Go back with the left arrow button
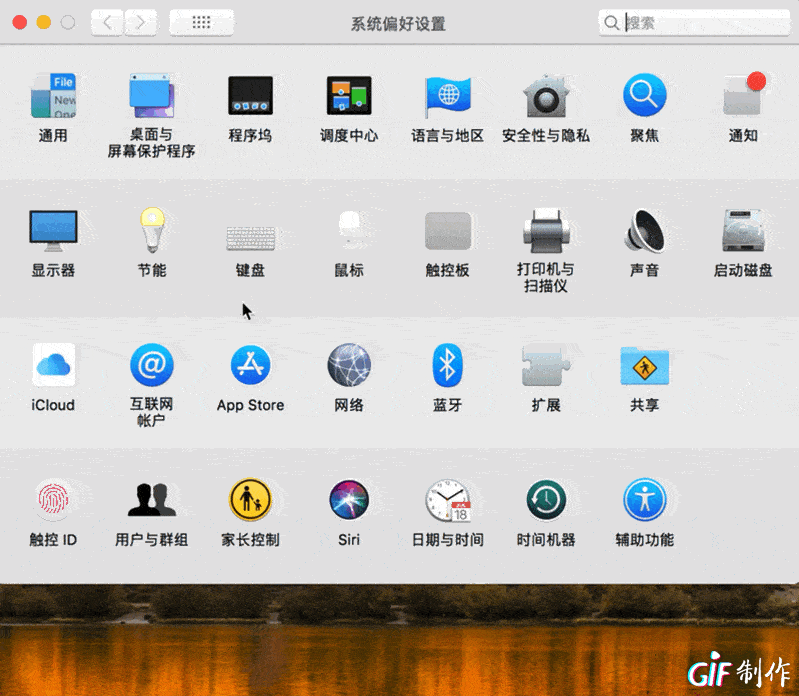The image size is (799, 696). point(107,22)
